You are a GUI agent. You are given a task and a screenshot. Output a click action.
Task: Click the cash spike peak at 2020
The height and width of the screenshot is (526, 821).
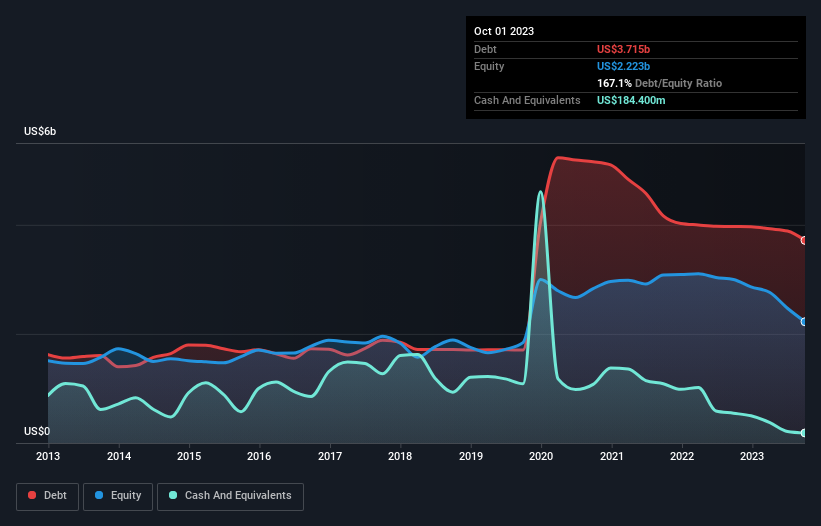coord(540,192)
